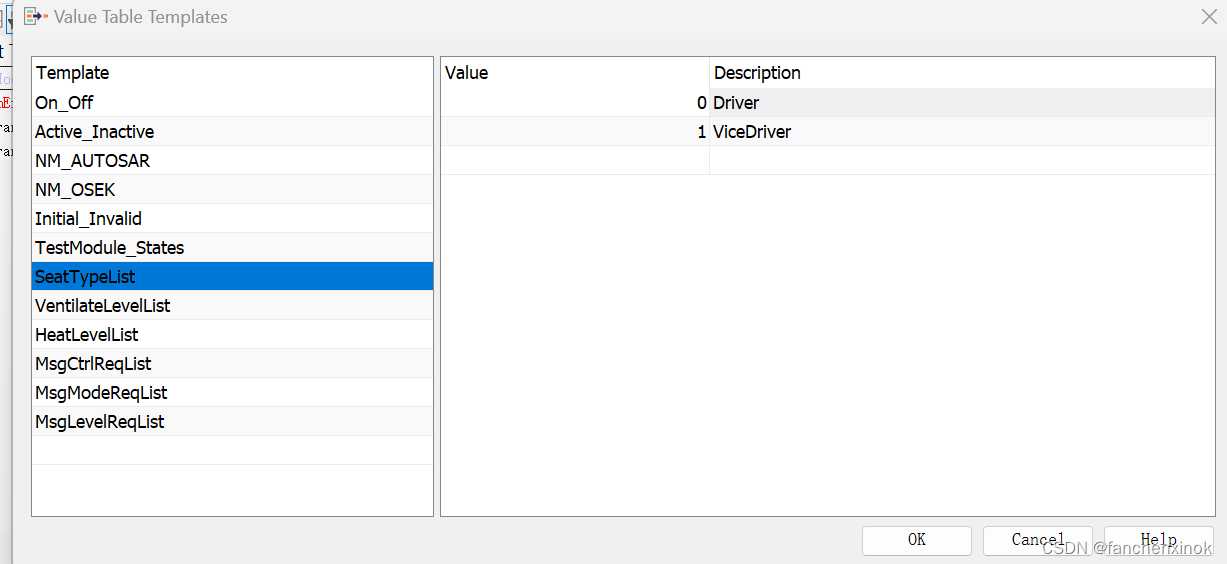The height and width of the screenshot is (564, 1227).
Task: Choose the MsgLevelReqList template
Action: (x=233, y=421)
